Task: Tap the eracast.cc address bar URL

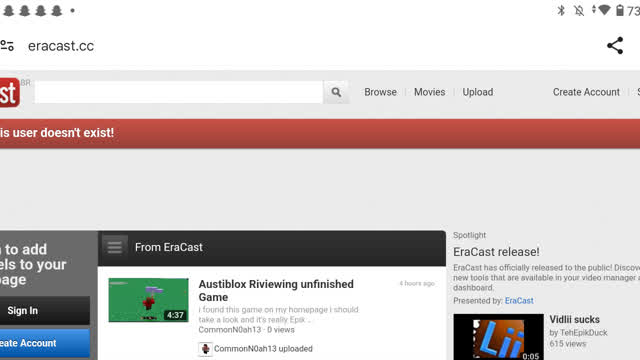Action: pos(61,46)
